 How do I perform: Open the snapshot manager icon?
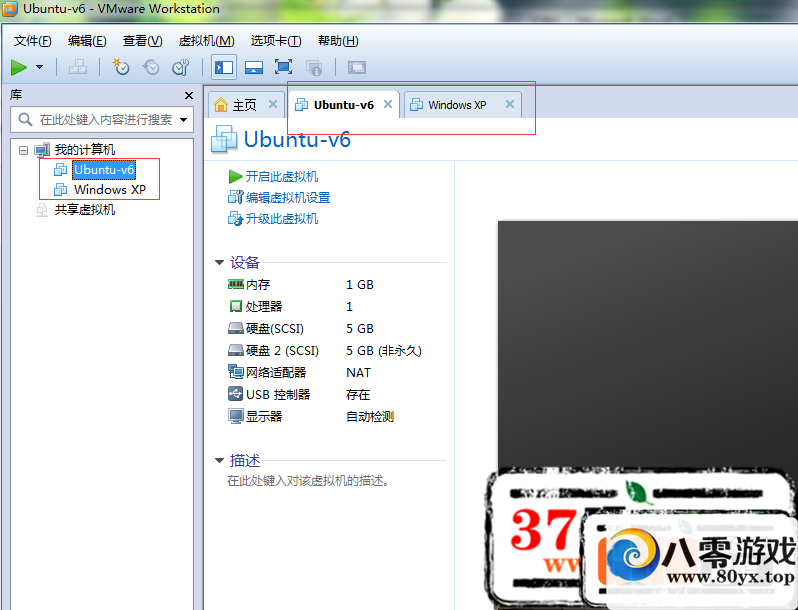(181, 67)
